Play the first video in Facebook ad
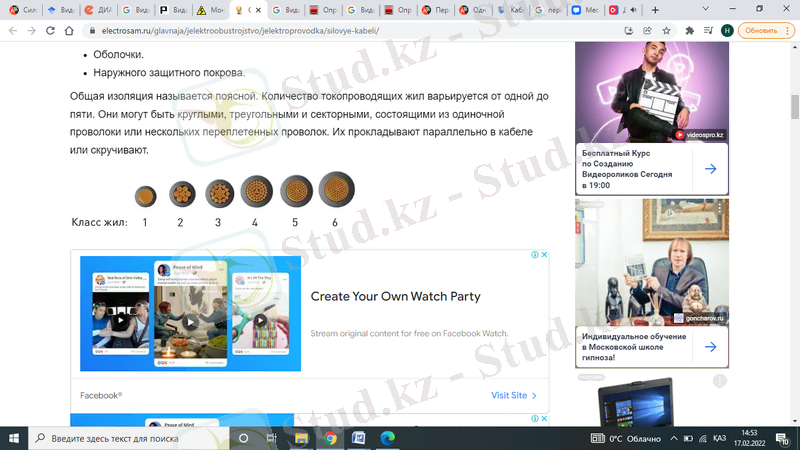The height and width of the screenshot is (450, 800). (x=120, y=320)
